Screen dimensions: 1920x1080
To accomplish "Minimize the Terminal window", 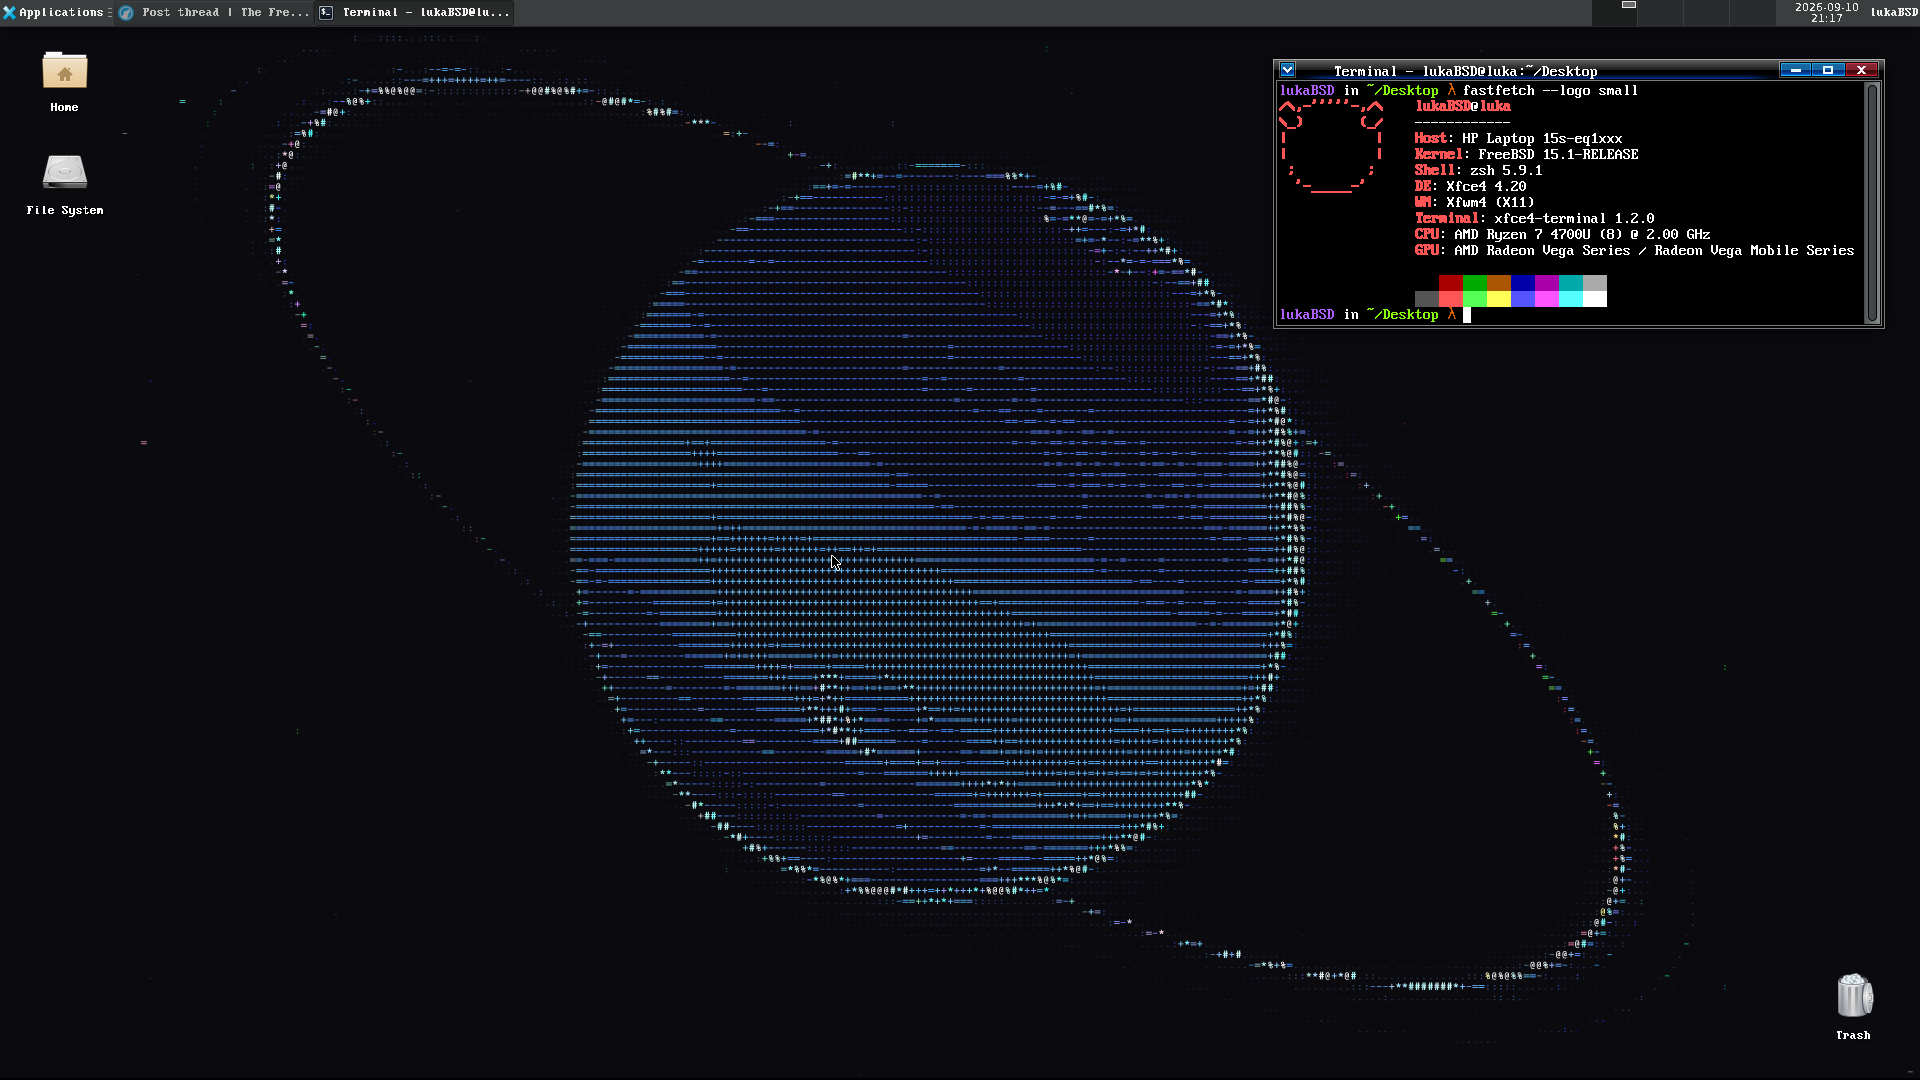I will coord(1796,70).
